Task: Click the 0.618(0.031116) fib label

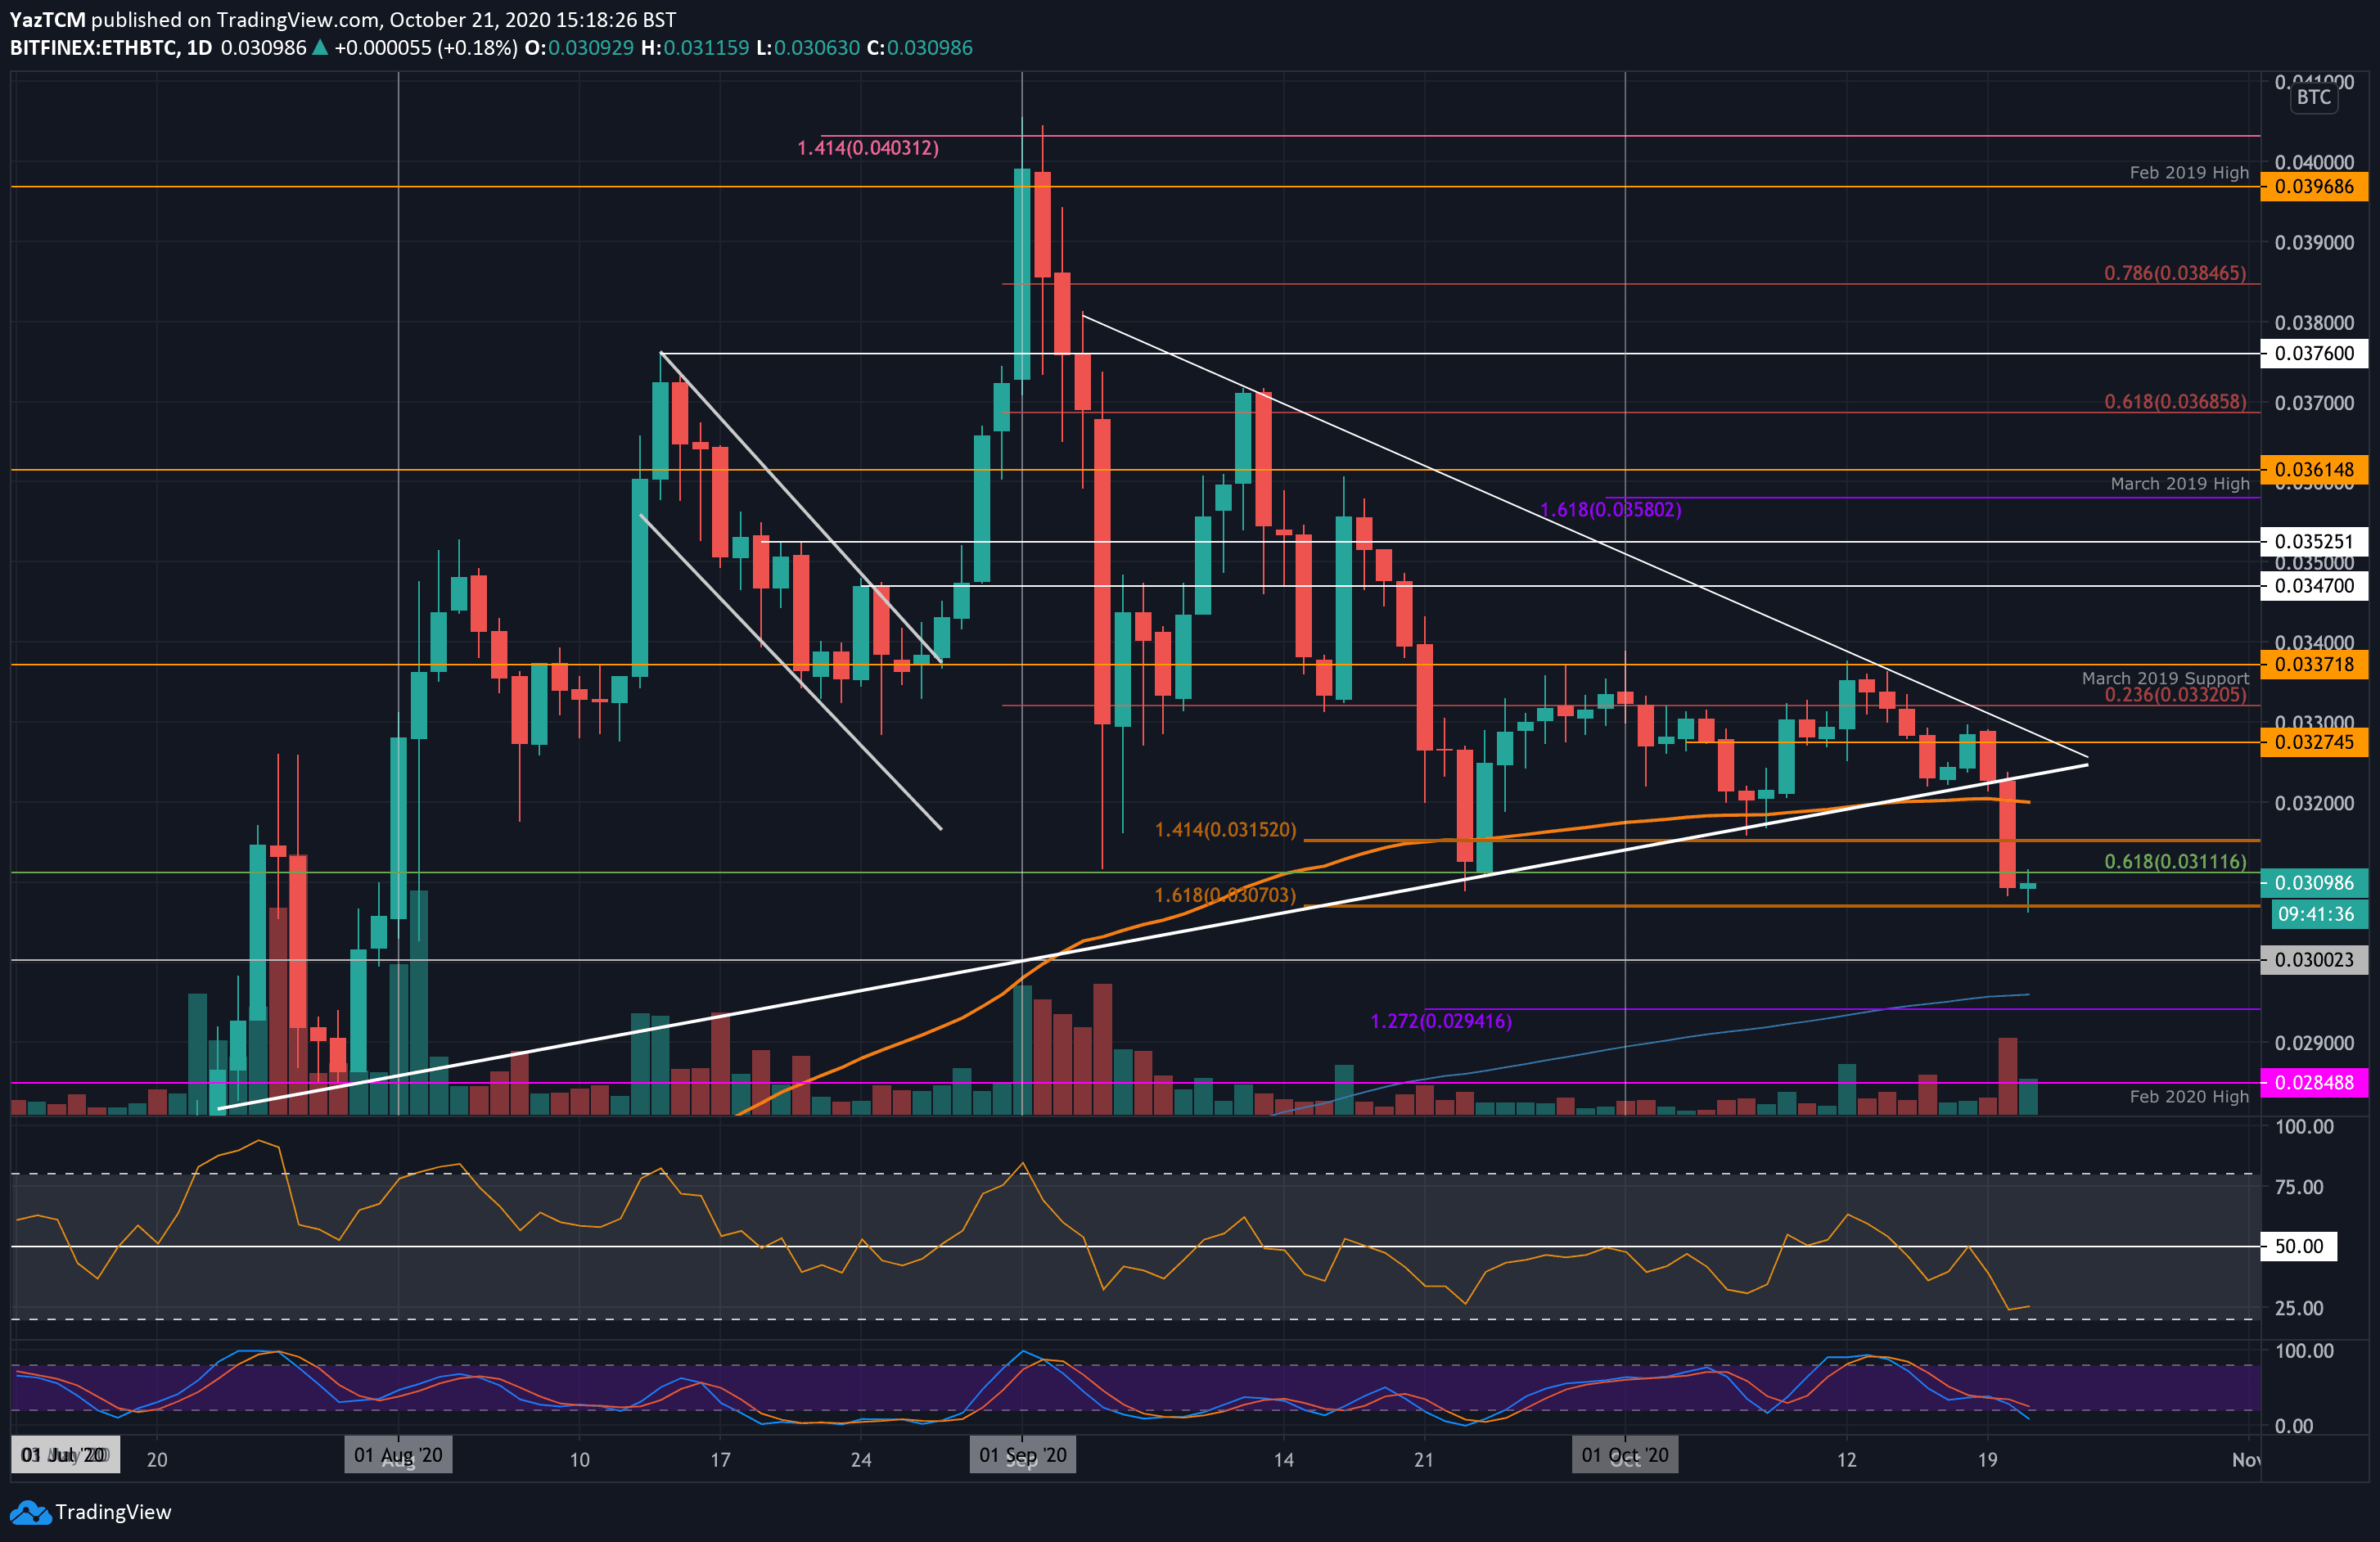Action: click(2174, 862)
